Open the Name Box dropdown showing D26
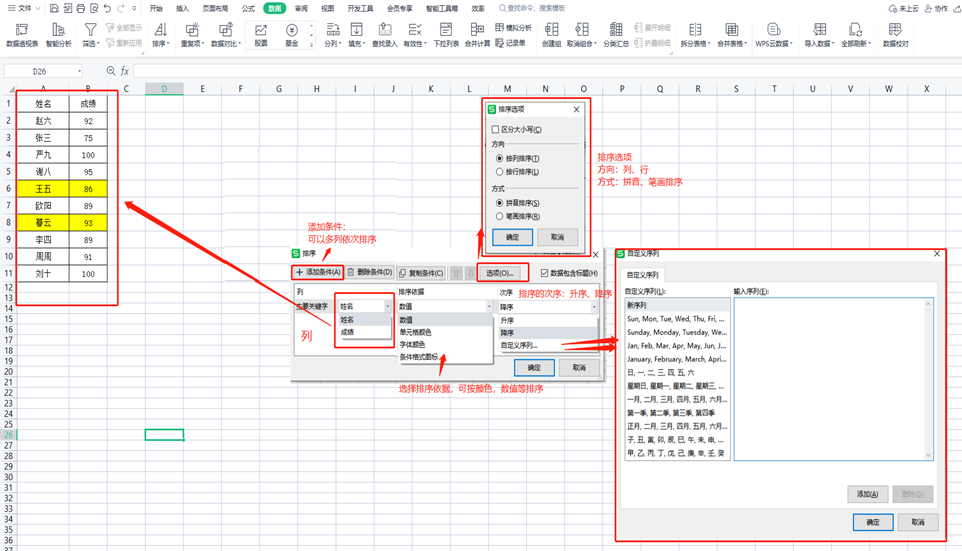Screen dimensions: 962x551 click(79, 71)
